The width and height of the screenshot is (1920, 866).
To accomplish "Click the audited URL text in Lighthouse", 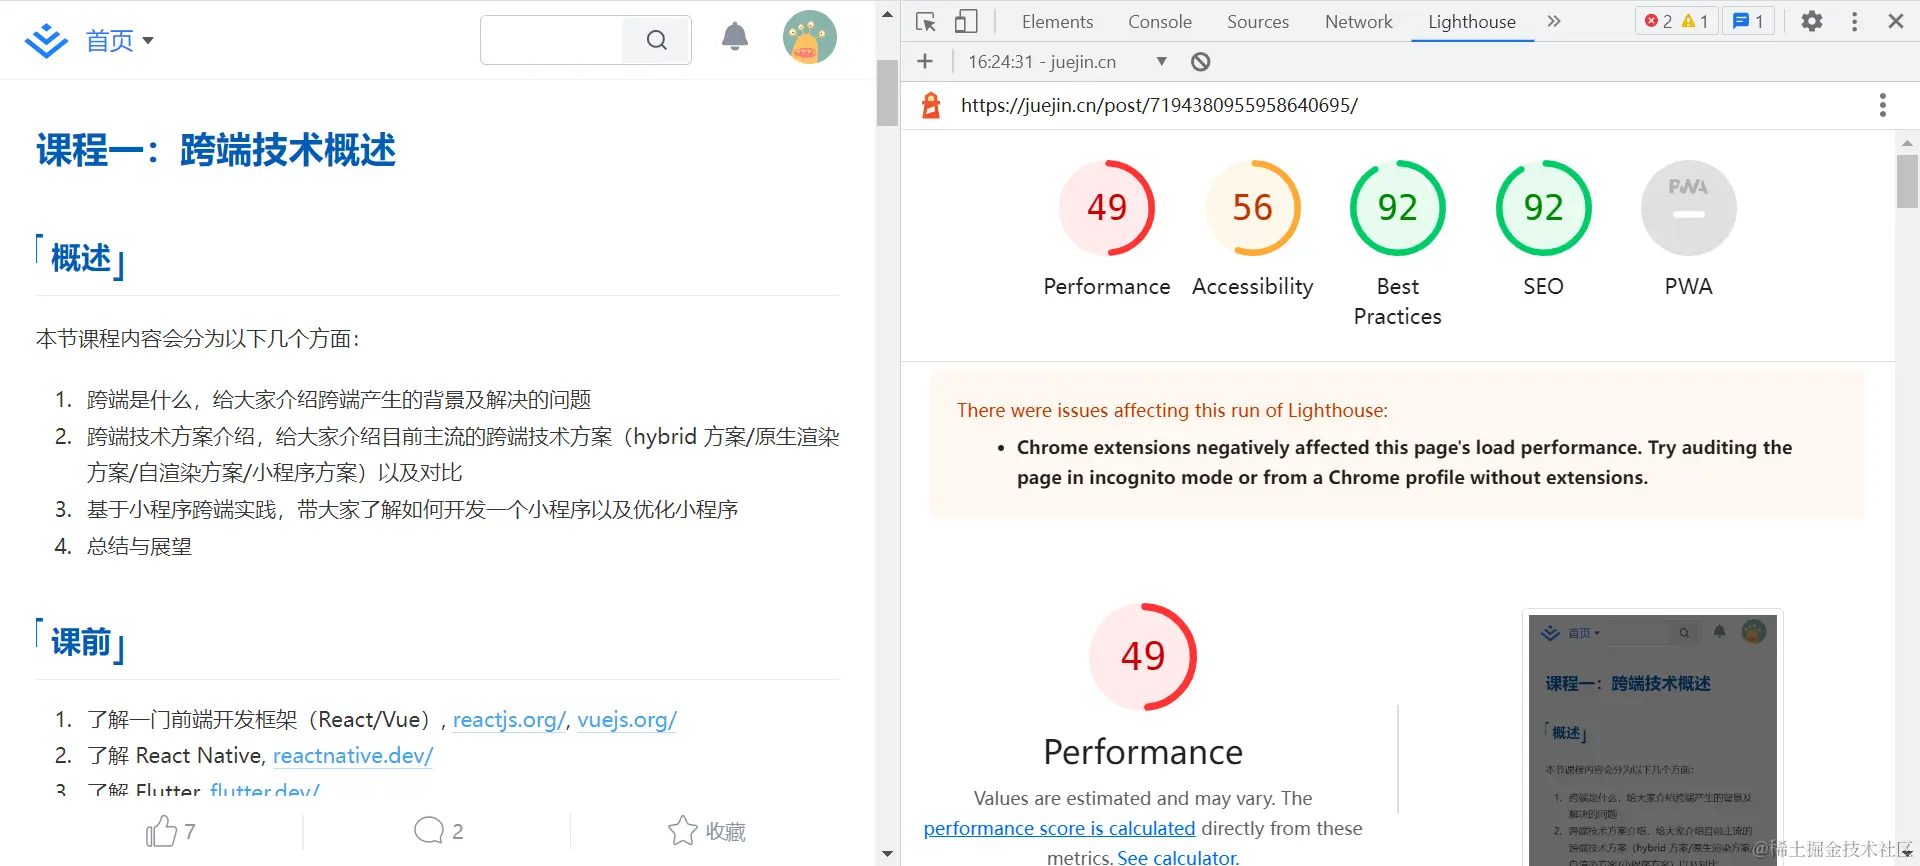I will [x=1159, y=105].
